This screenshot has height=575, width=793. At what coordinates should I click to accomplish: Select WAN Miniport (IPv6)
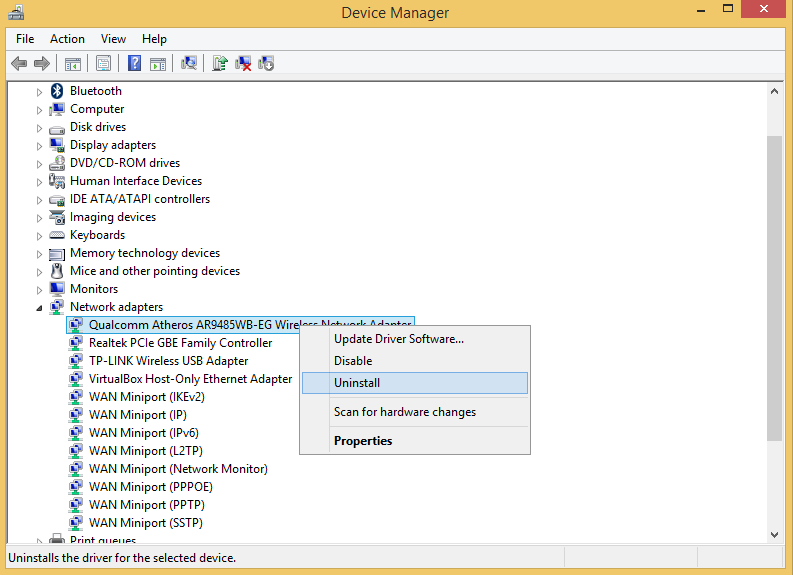tap(144, 433)
